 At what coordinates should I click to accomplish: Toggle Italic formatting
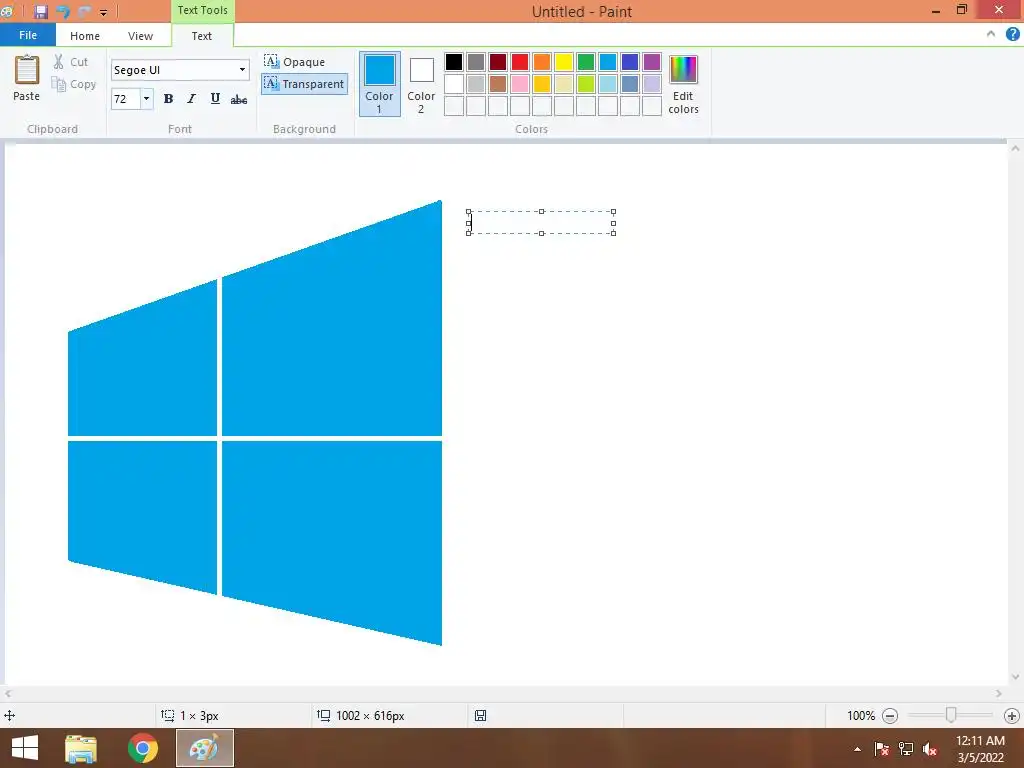coord(191,99)
